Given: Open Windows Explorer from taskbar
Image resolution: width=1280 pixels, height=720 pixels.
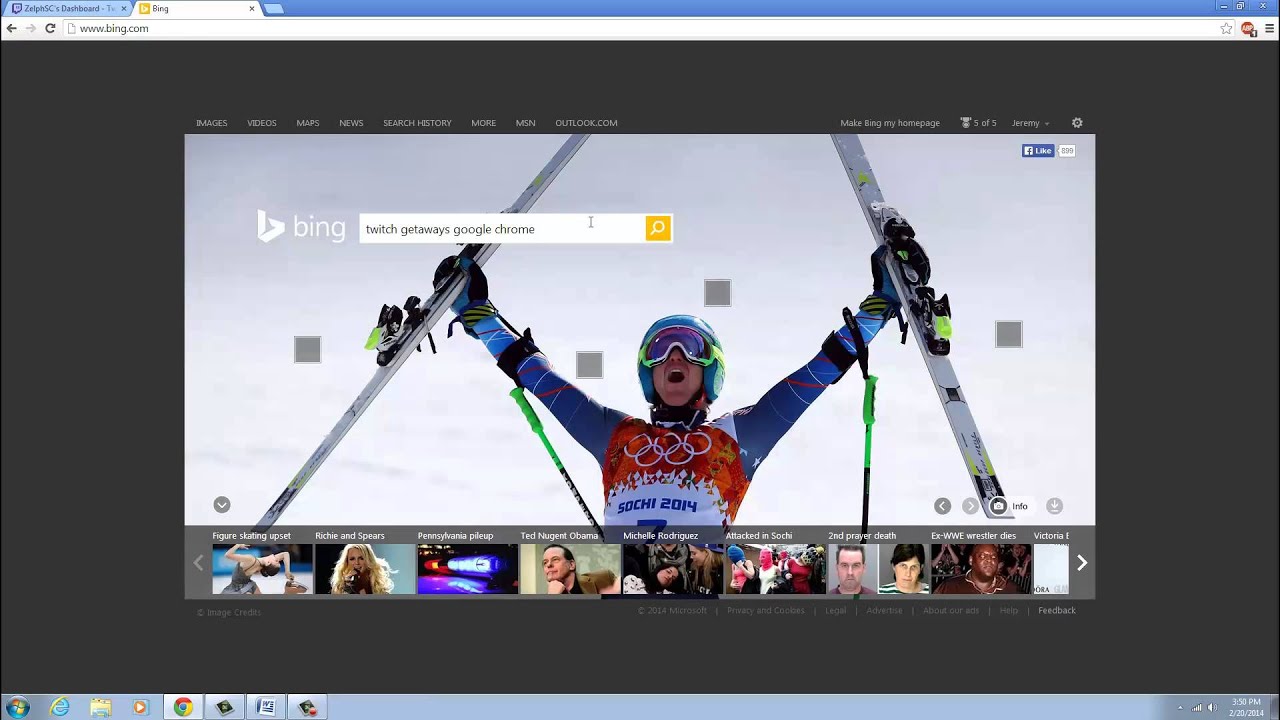Looking at the screenshot, I should click(101, 707).
